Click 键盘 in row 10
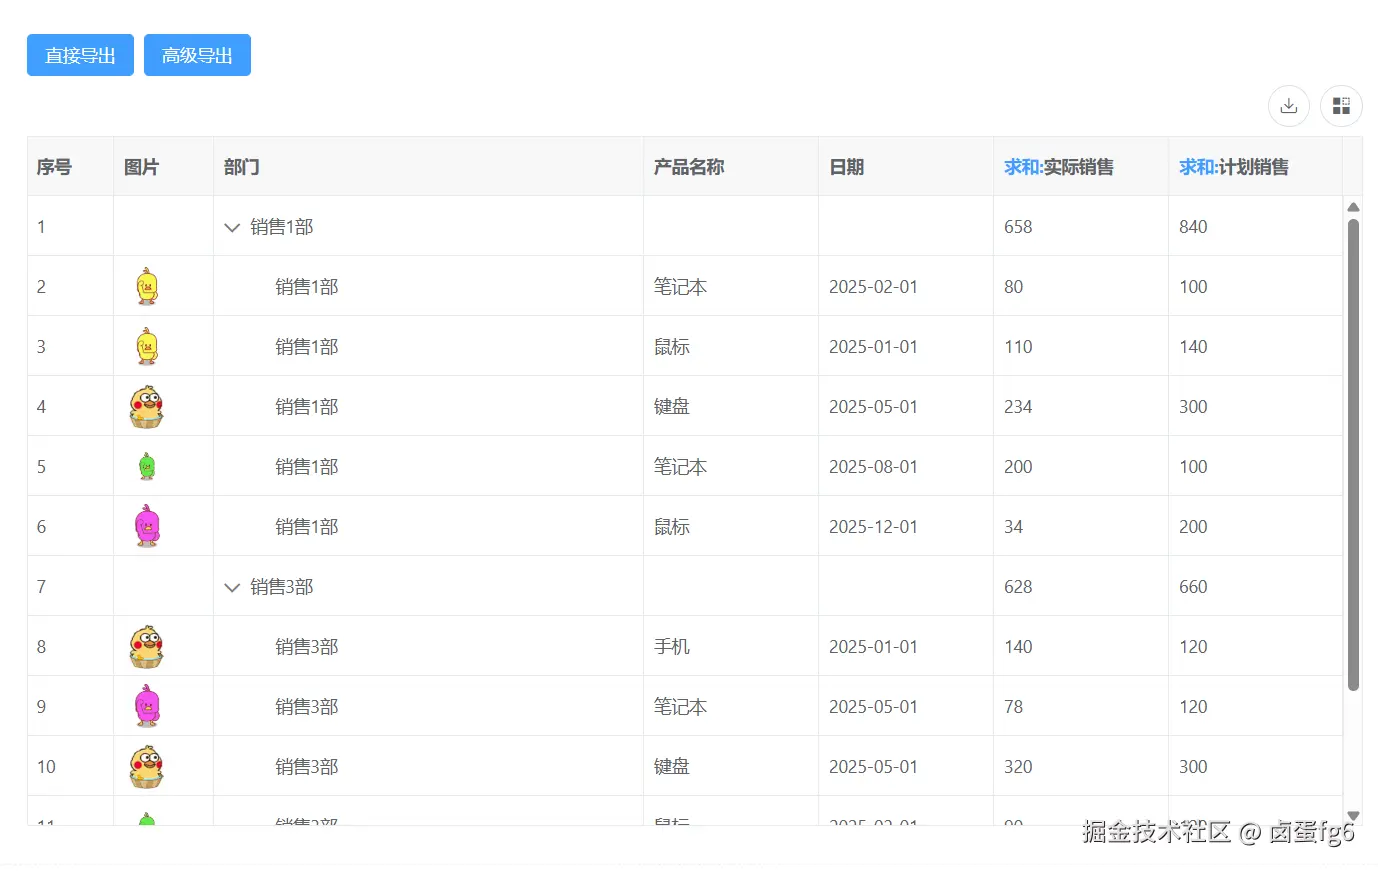The height and width of the screenshot is (871, 1378). coord(672,767)
